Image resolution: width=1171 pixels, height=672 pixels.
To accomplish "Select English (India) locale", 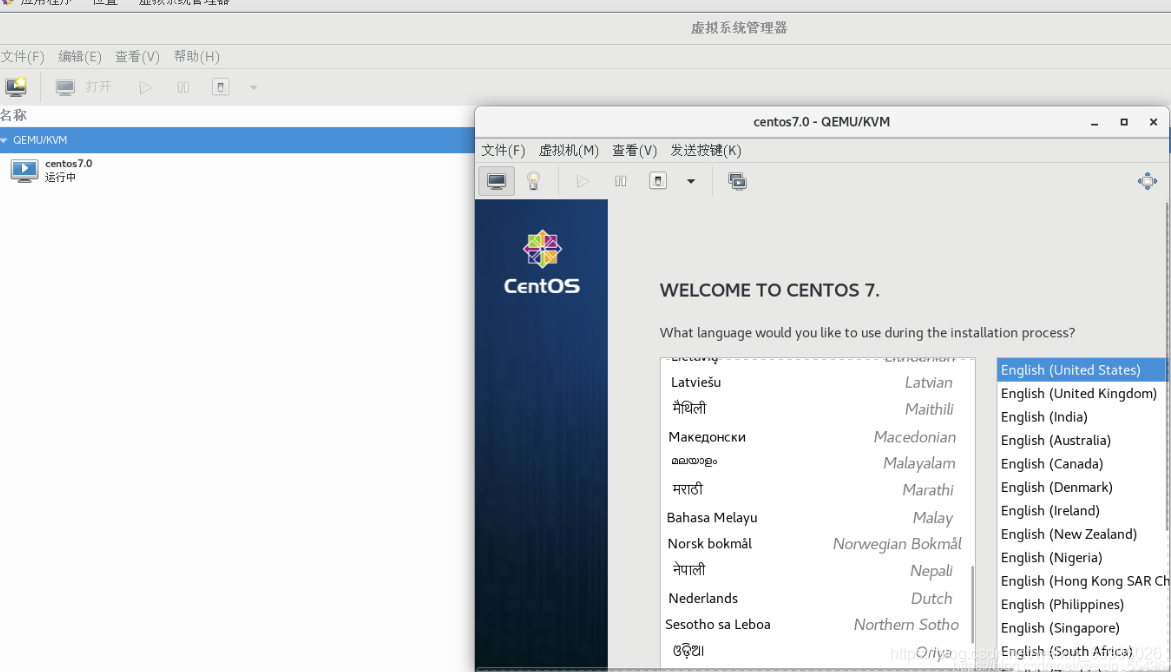I will pos(1081,417).
